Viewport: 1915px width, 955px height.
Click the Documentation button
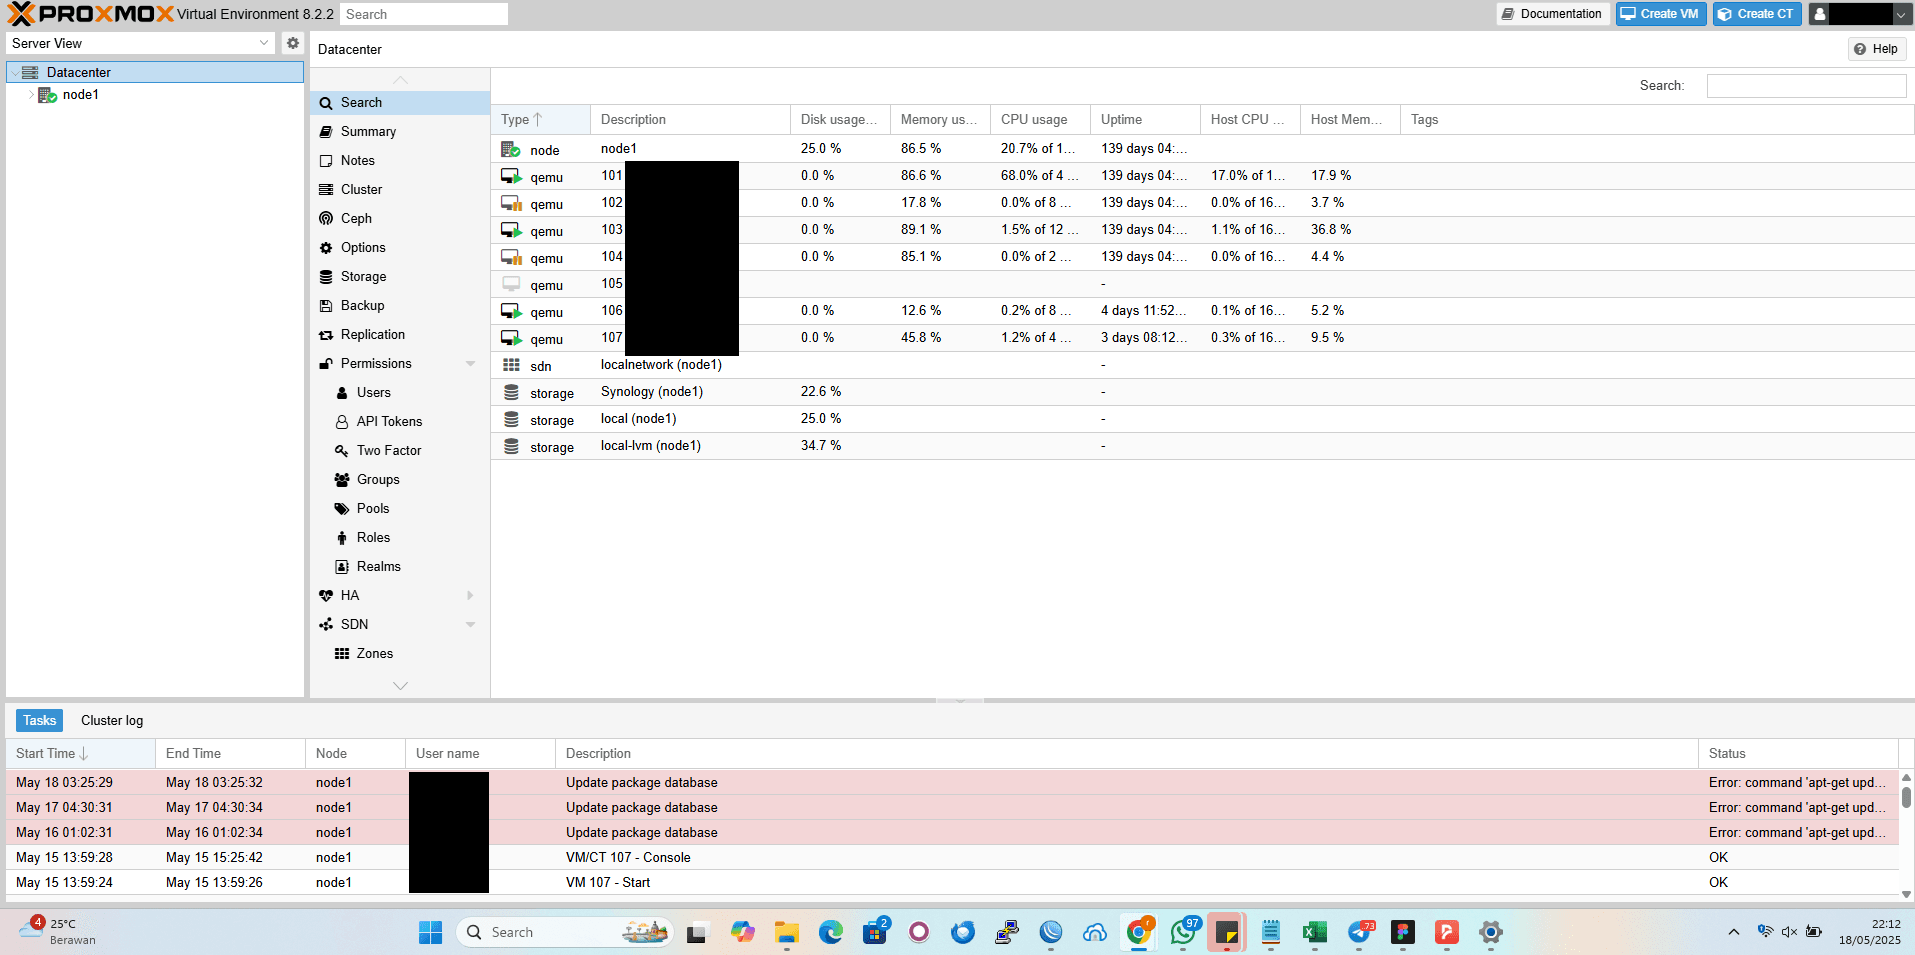pyautogui.click(x=1552, y=14)
